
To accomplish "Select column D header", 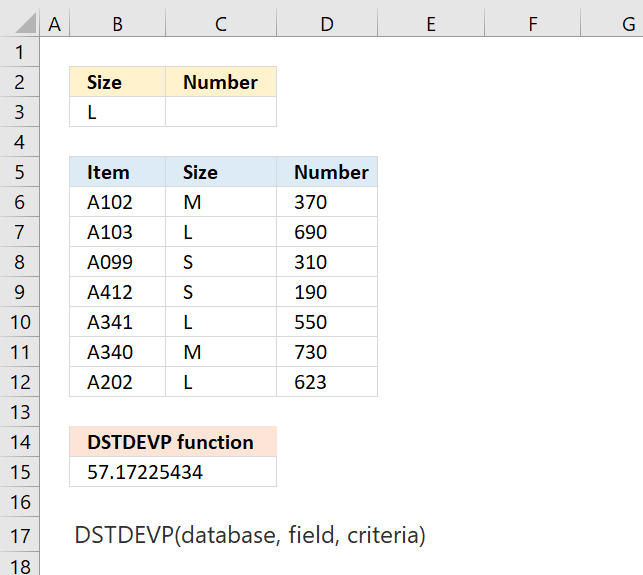I will pos(327,24).
